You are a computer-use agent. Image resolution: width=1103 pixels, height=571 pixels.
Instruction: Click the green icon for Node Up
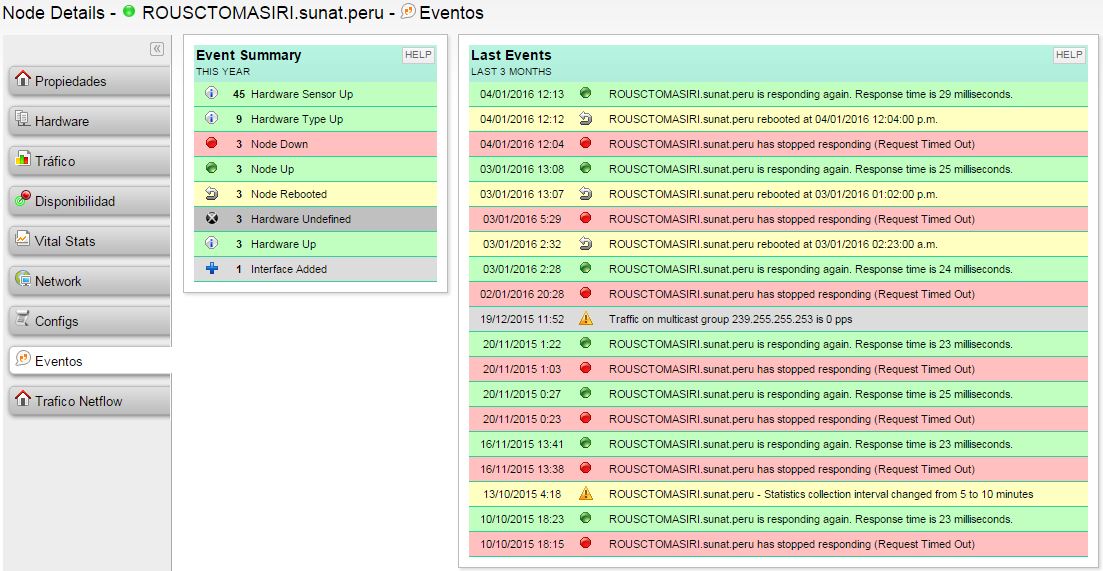pyautogui.click(x=212, y=168)
